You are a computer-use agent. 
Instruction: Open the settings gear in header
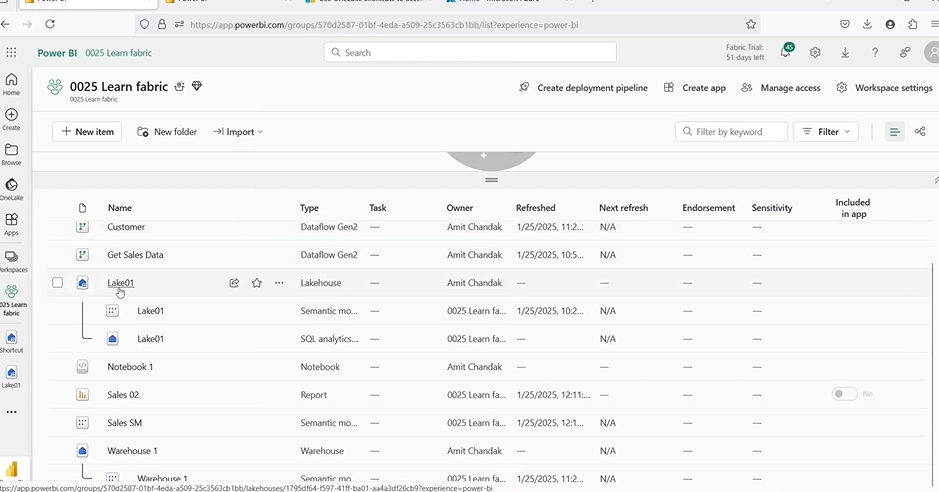(x=815, y=53)
